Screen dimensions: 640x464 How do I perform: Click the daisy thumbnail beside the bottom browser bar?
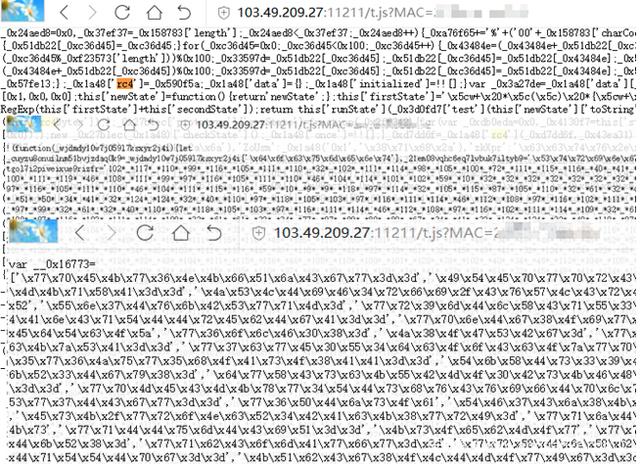(x=33, y=231)
